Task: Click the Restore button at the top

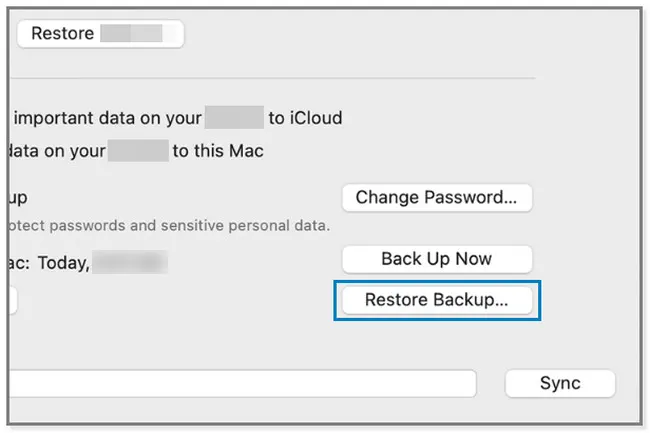Action: 100,34
